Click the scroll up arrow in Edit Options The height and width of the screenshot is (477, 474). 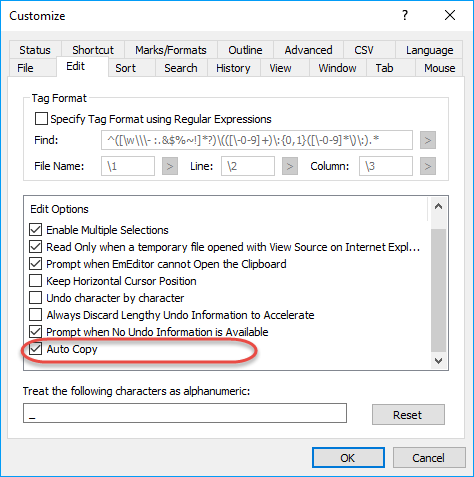tap(438, 207)
